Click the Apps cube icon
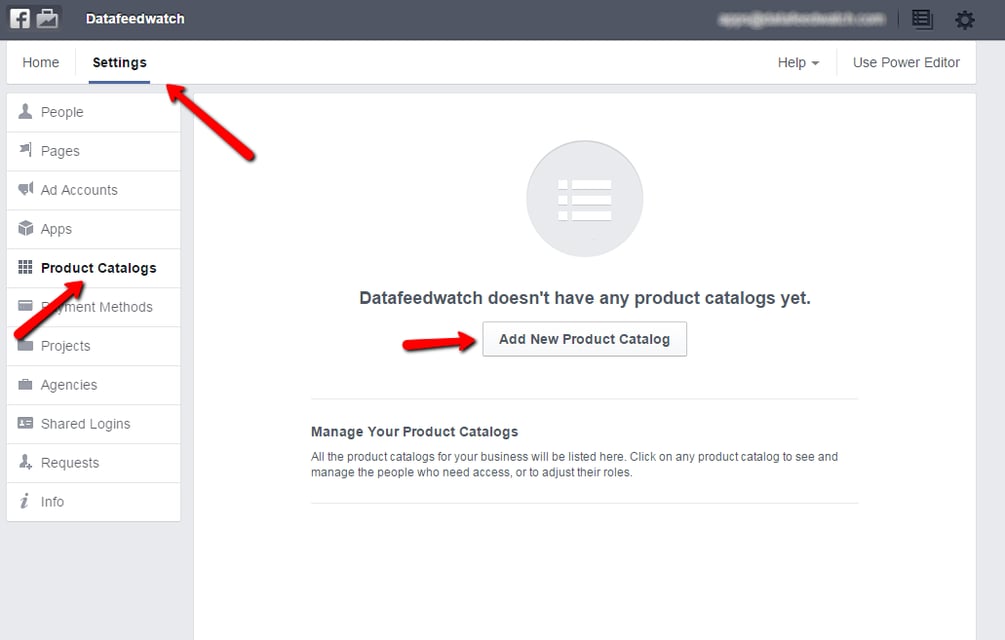The height and width of the screenshot is (640, 1005). click(25, 229)
